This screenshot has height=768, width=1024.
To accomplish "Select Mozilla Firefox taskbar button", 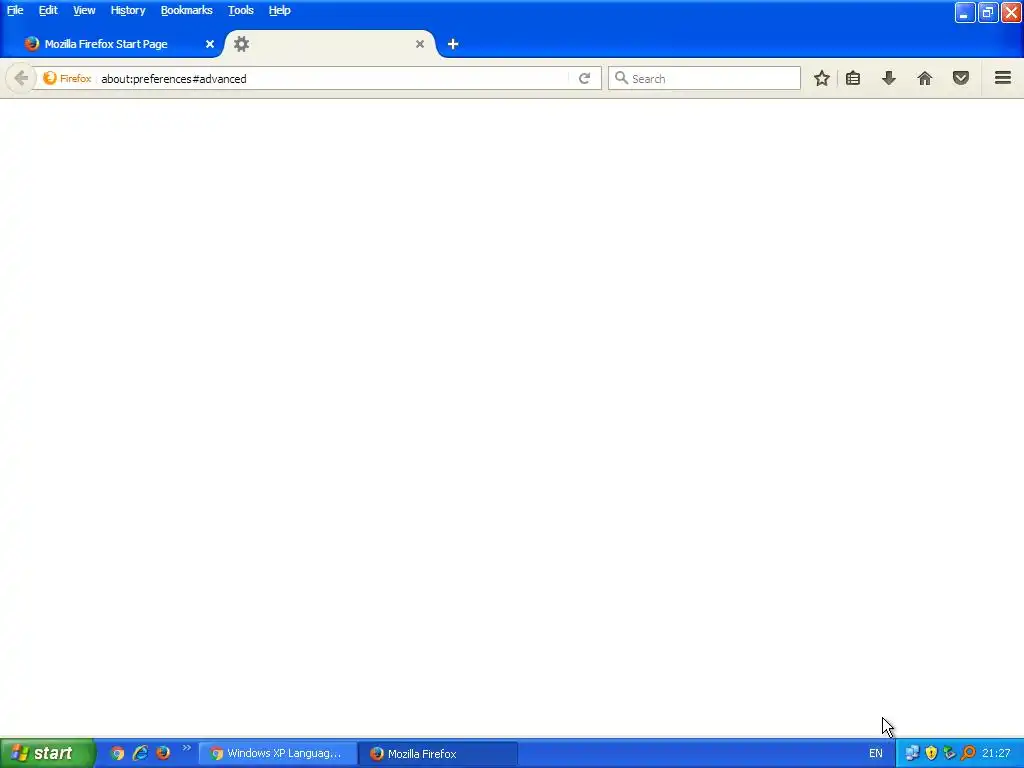I will point(438,754).
